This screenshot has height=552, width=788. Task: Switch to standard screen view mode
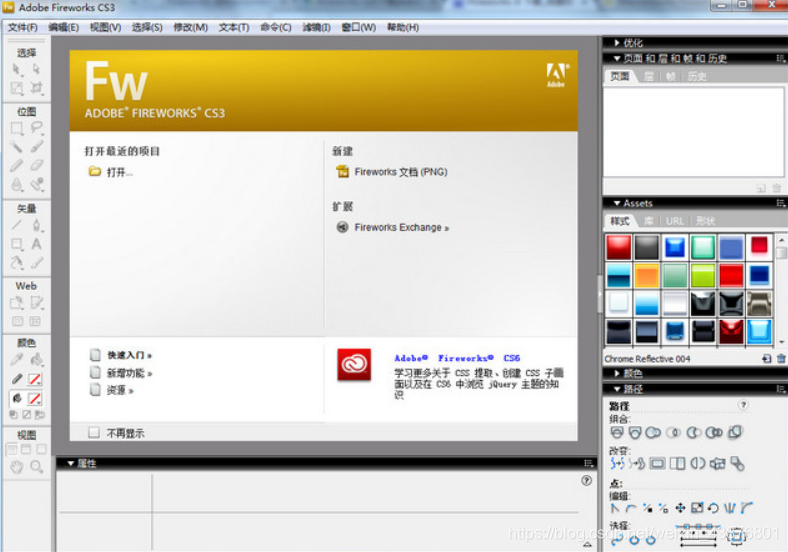(x=12, y=449)
